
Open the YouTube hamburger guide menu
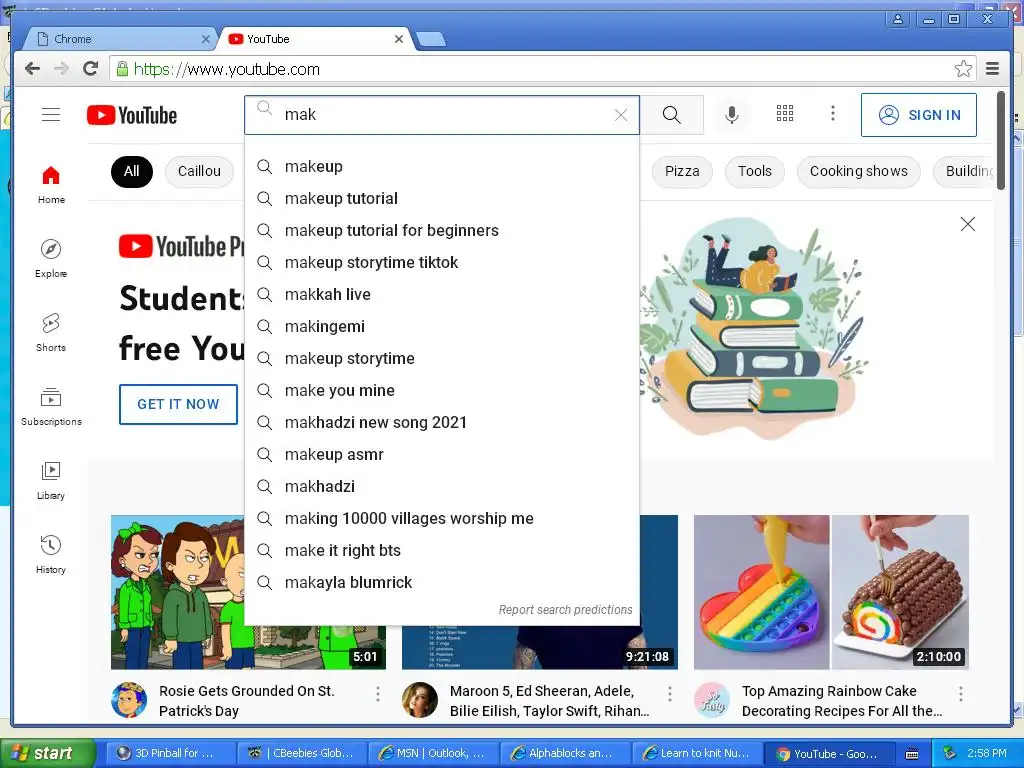click(51, 115)
